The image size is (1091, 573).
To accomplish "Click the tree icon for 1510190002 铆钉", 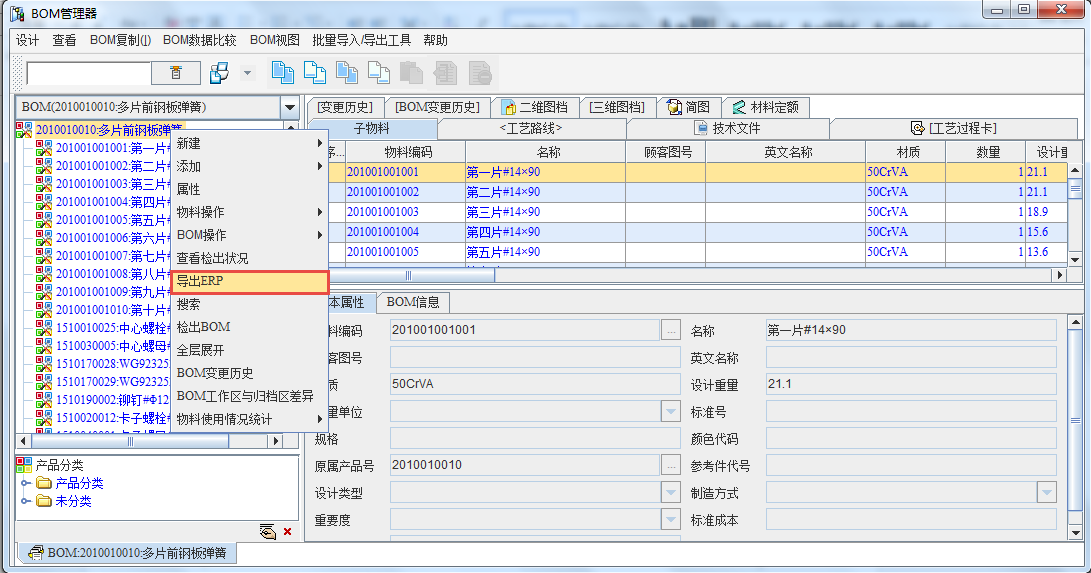I will tap(44, 400).
